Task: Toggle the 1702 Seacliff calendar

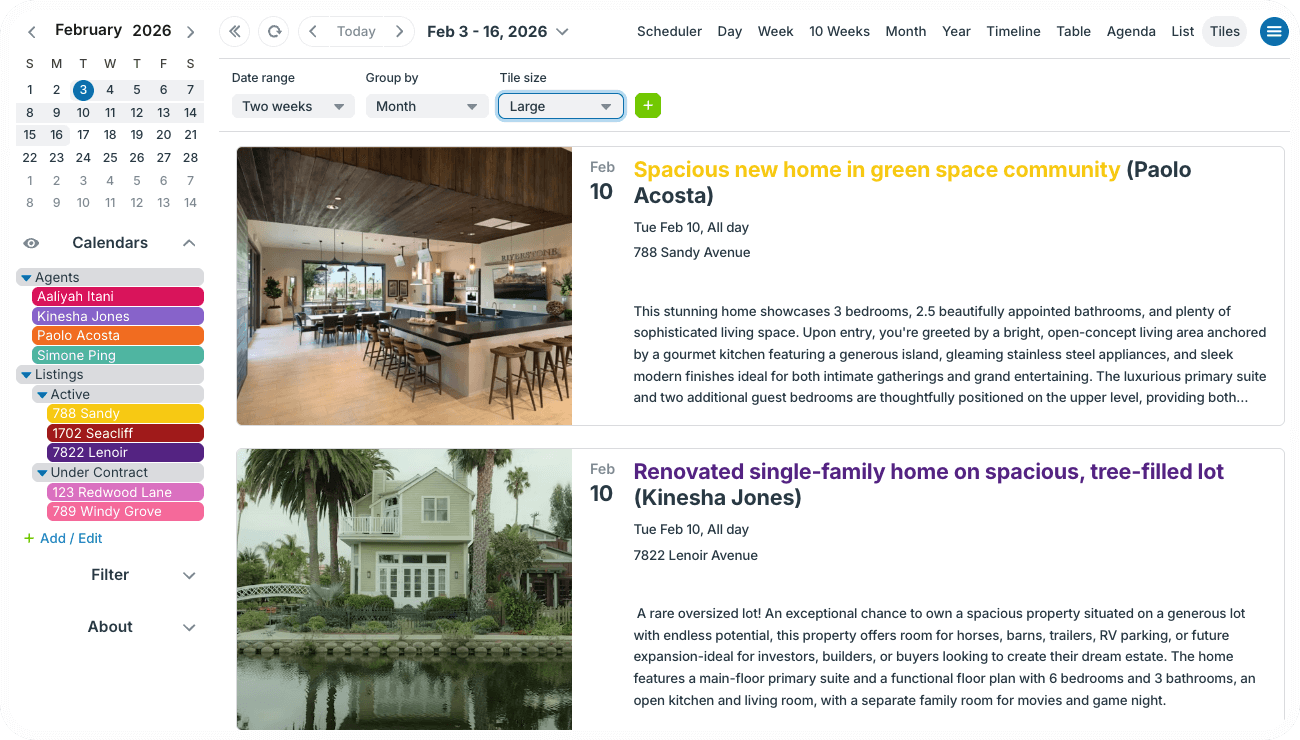Action: 124,433
